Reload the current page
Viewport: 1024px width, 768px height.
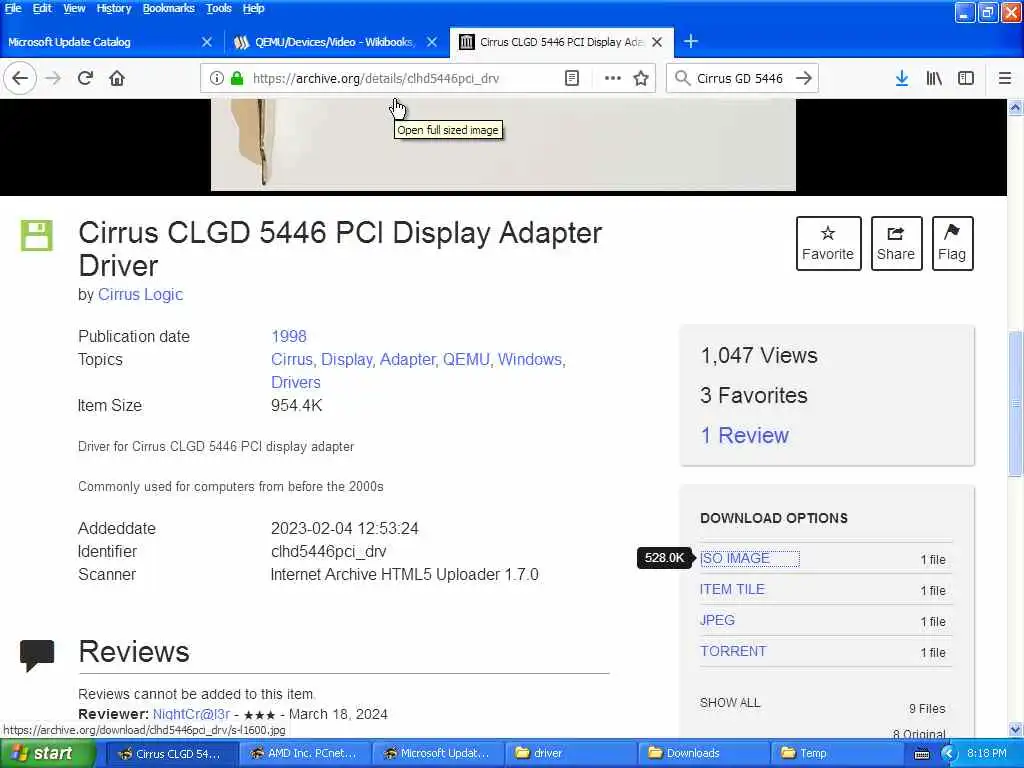pos(85,78)
